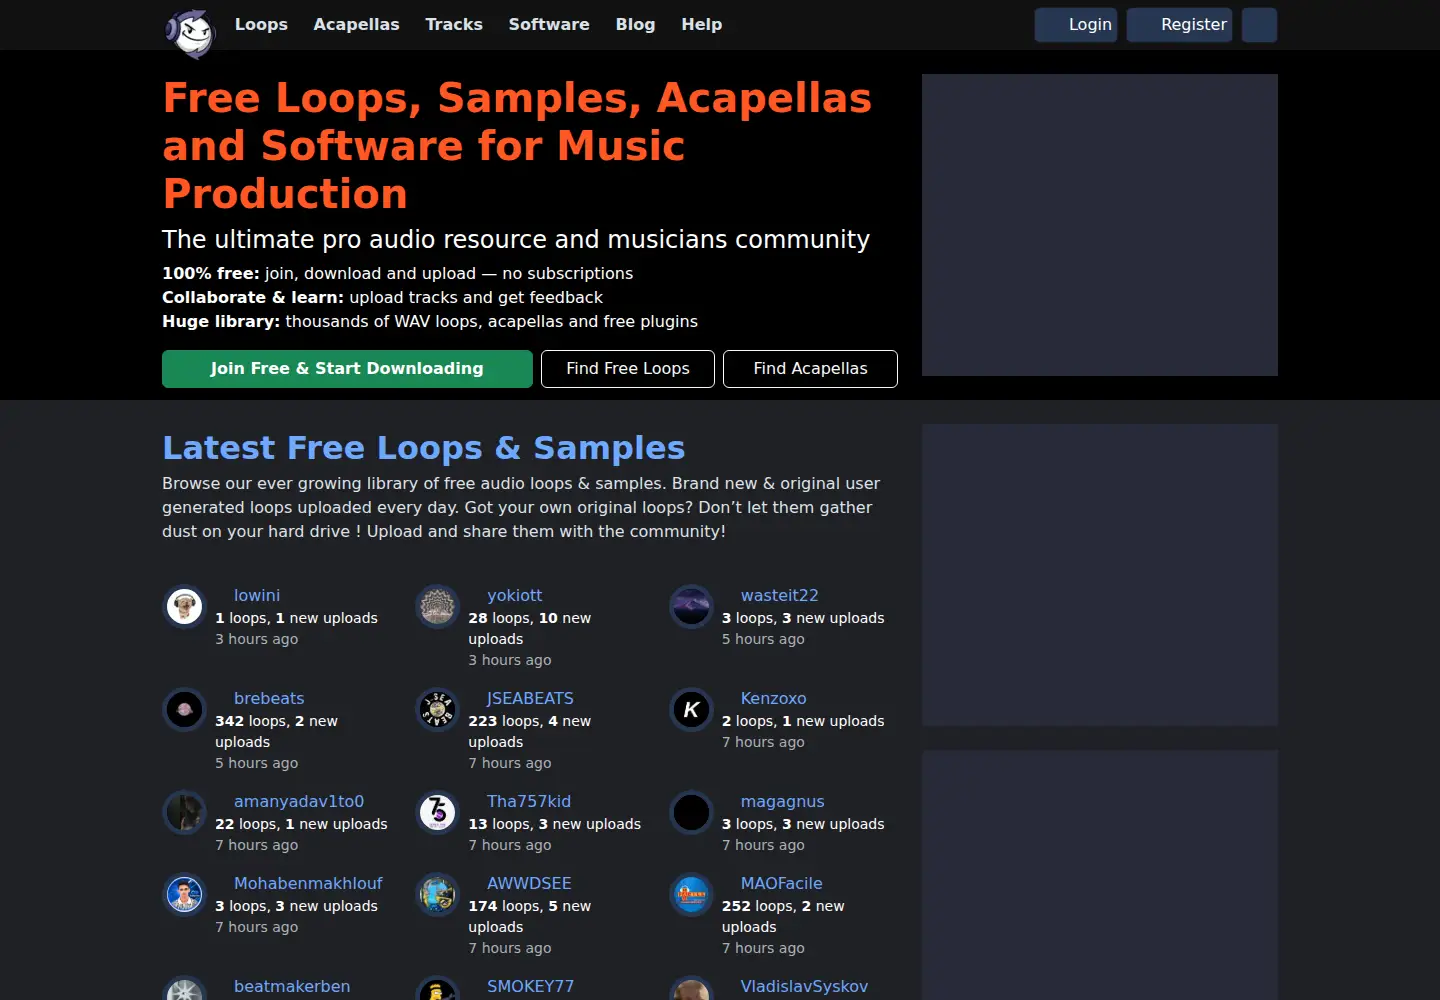
Task: Go to the Blog page
Action: click(635, 24)
